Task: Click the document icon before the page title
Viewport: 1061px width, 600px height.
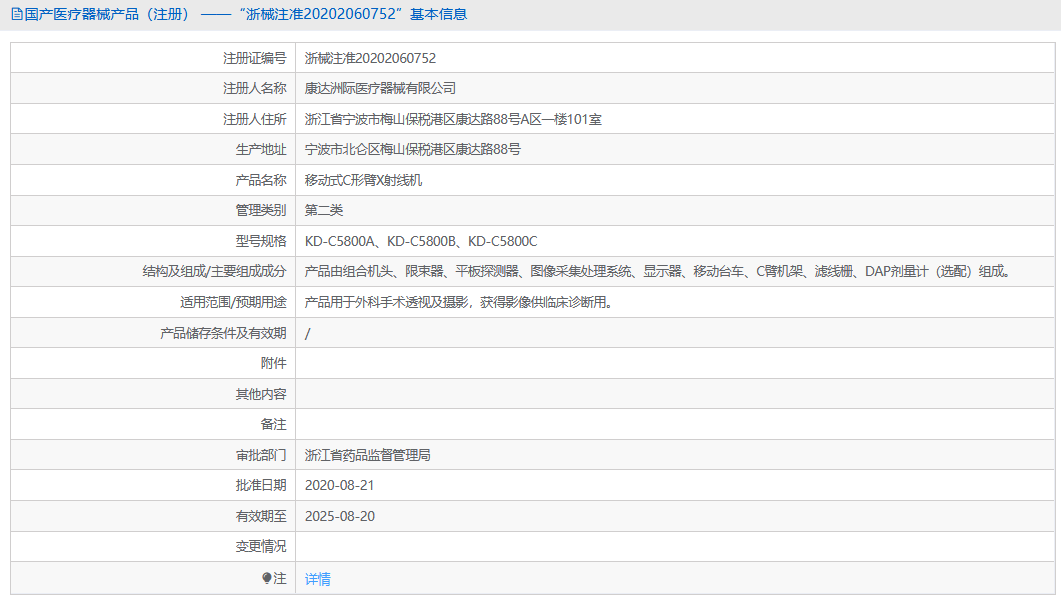Action: 16,14
